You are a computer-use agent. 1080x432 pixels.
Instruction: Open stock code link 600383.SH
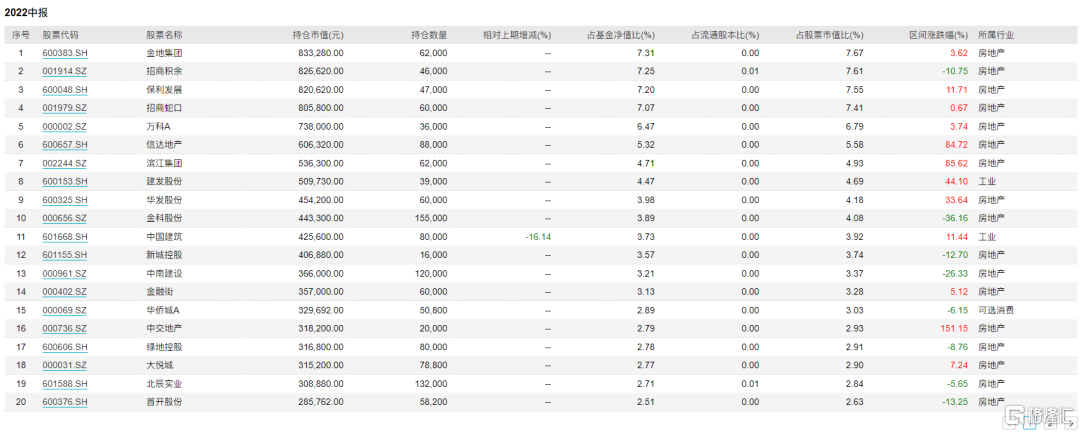[x=65, y=53]
